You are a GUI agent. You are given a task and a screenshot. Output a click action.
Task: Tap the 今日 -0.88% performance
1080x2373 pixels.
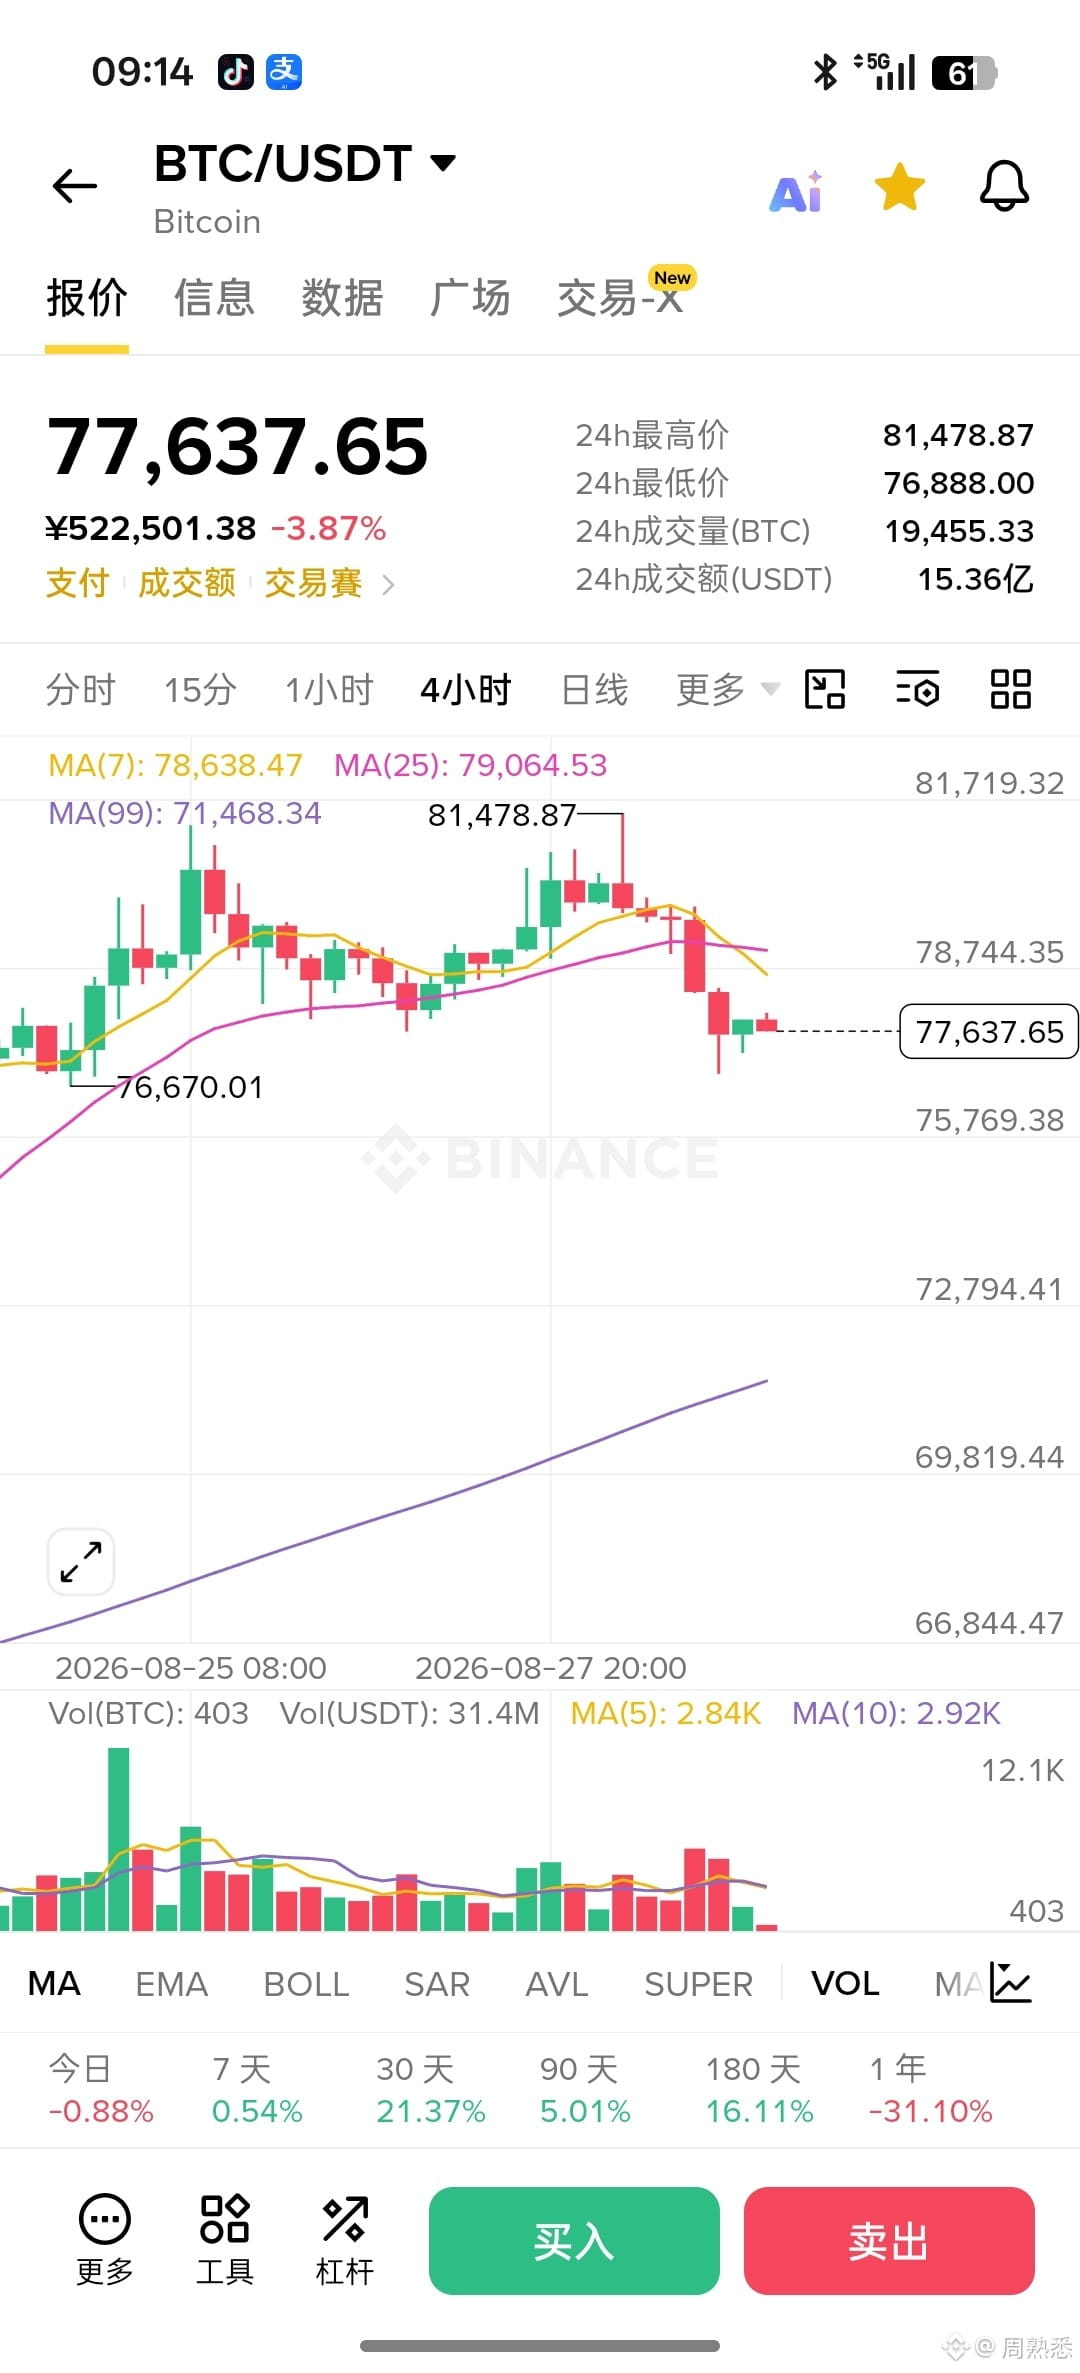tap(101, 2089)
